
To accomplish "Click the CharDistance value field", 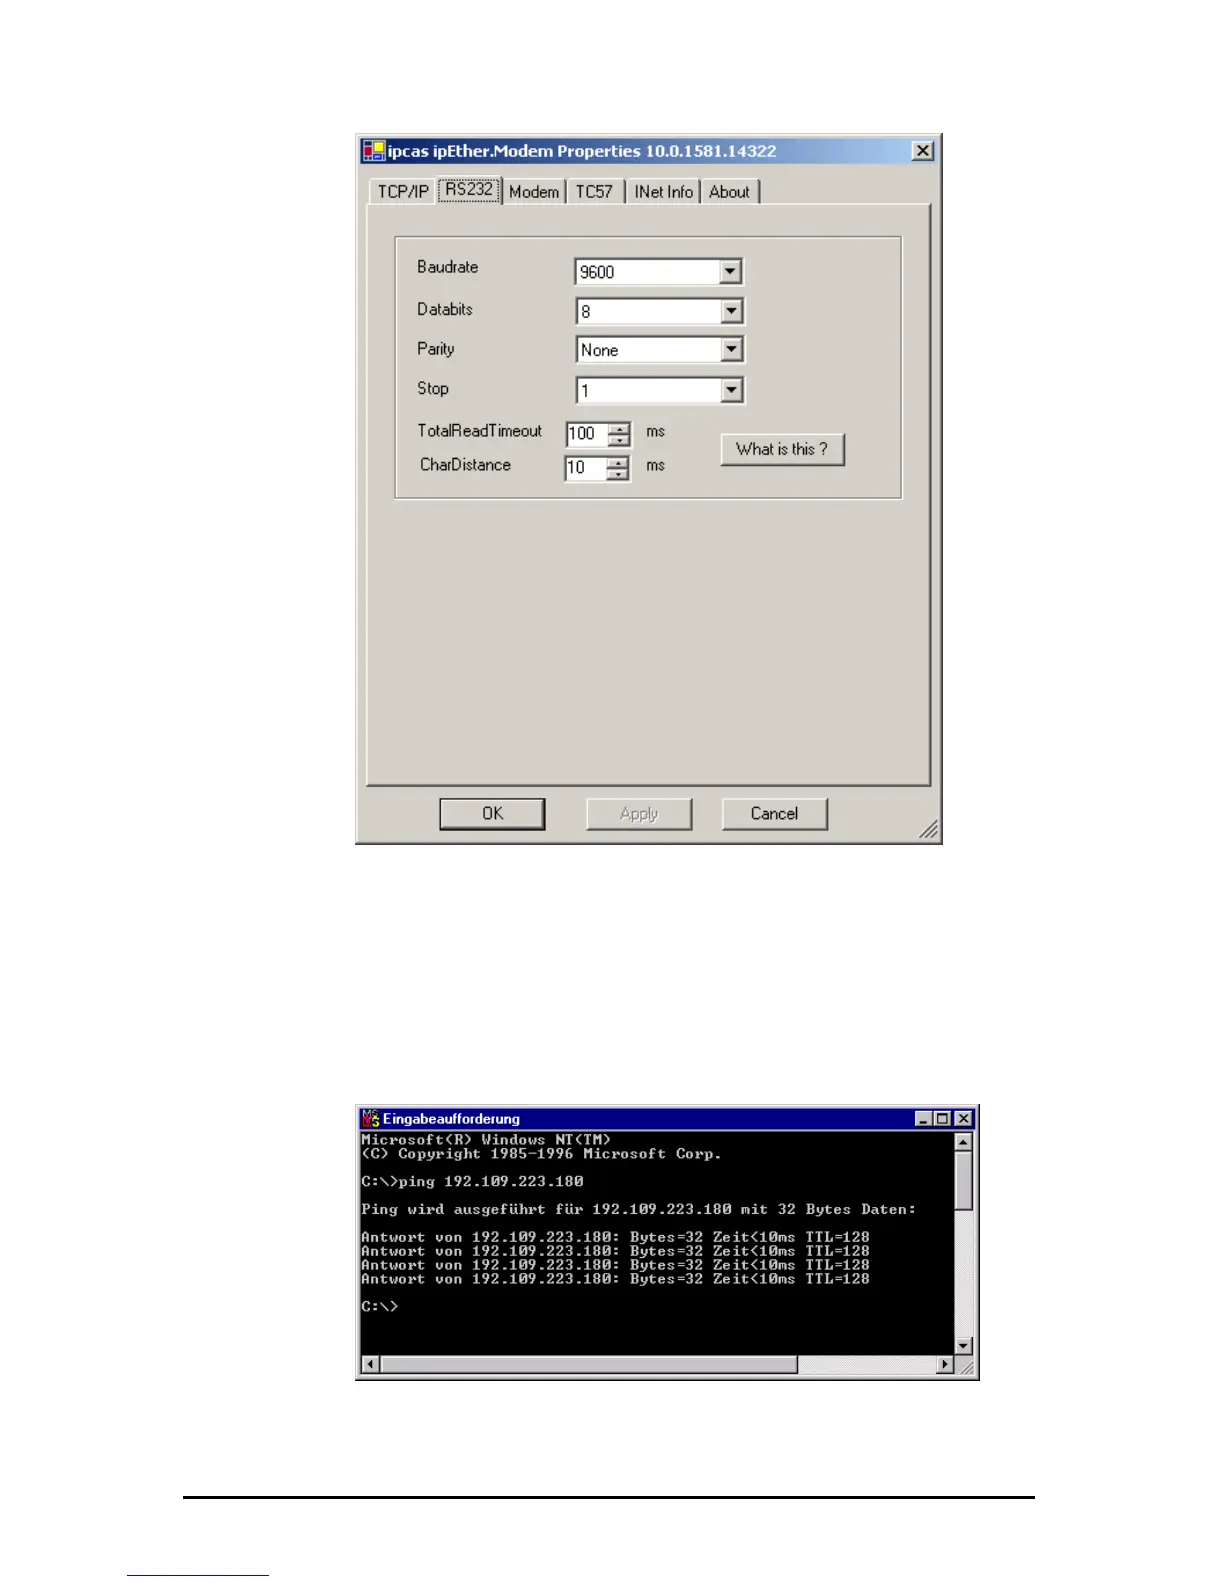I will pyautogui.click(x=586, y=468).
